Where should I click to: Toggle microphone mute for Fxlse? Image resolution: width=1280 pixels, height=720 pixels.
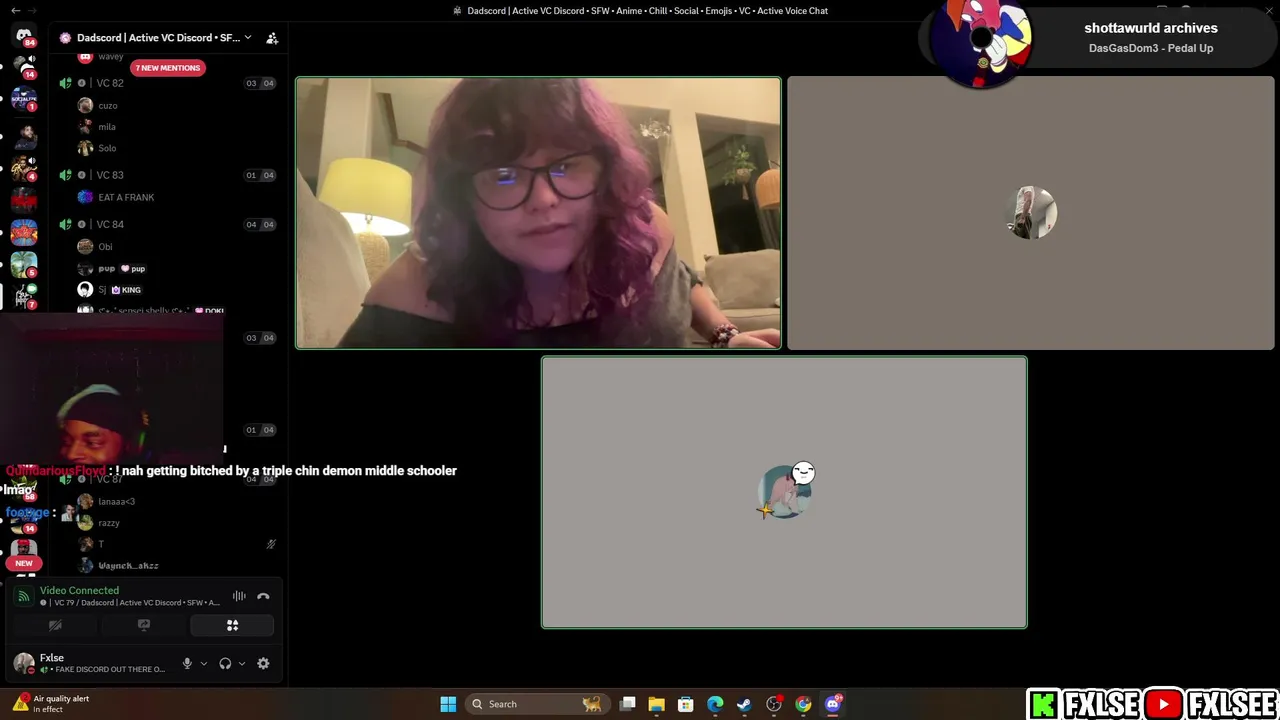(187, 663)
